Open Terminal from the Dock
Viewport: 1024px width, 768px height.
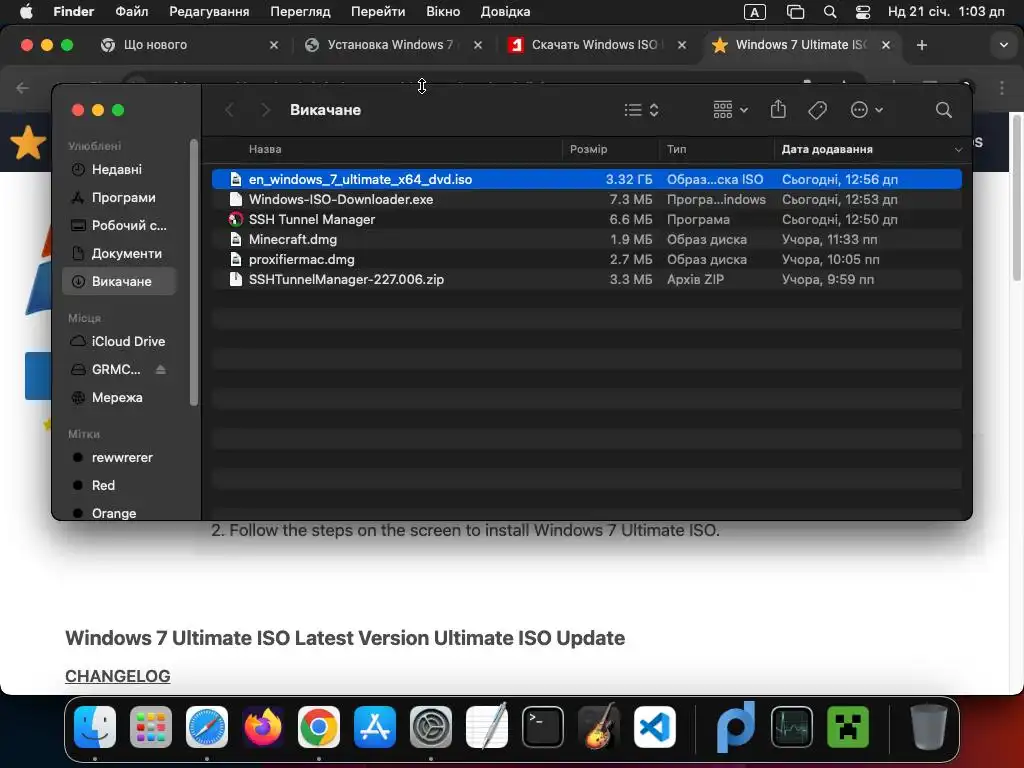pos(543,727)
